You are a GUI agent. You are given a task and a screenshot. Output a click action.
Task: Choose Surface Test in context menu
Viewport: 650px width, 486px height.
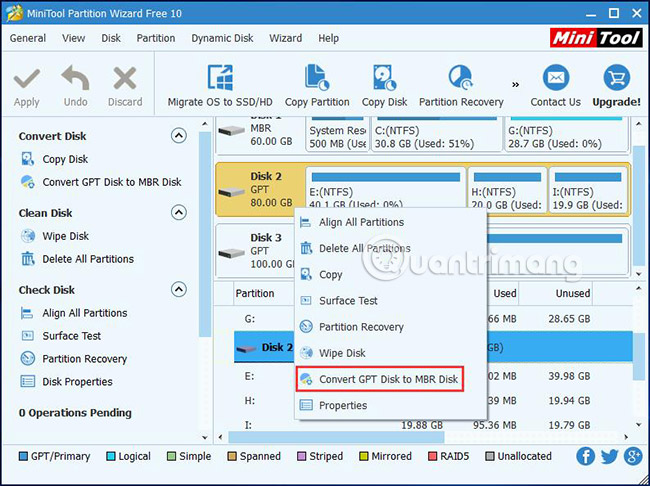point(390,301)
